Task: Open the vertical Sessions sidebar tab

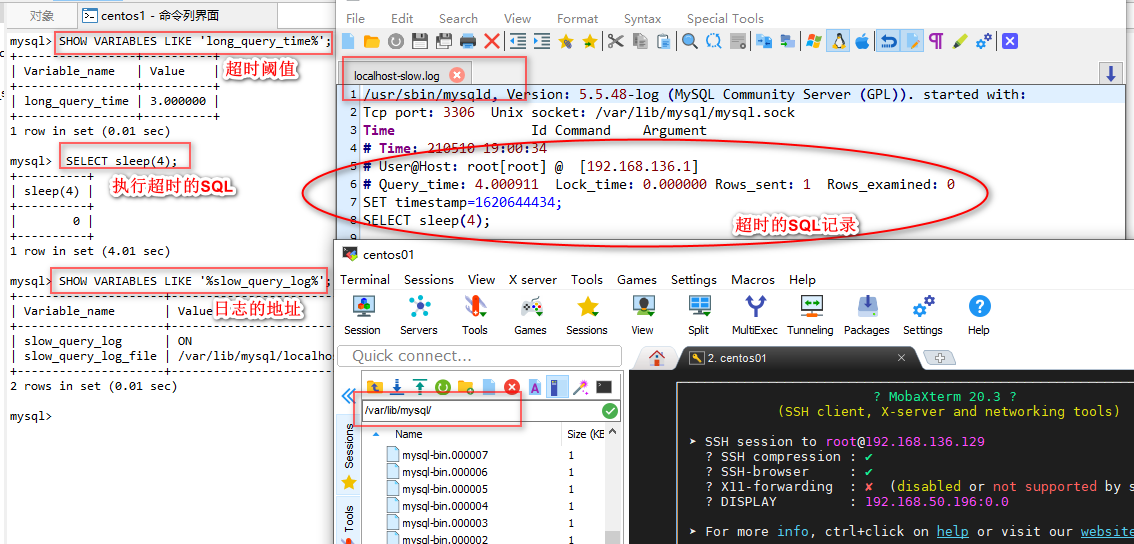Action: point(349,456)
